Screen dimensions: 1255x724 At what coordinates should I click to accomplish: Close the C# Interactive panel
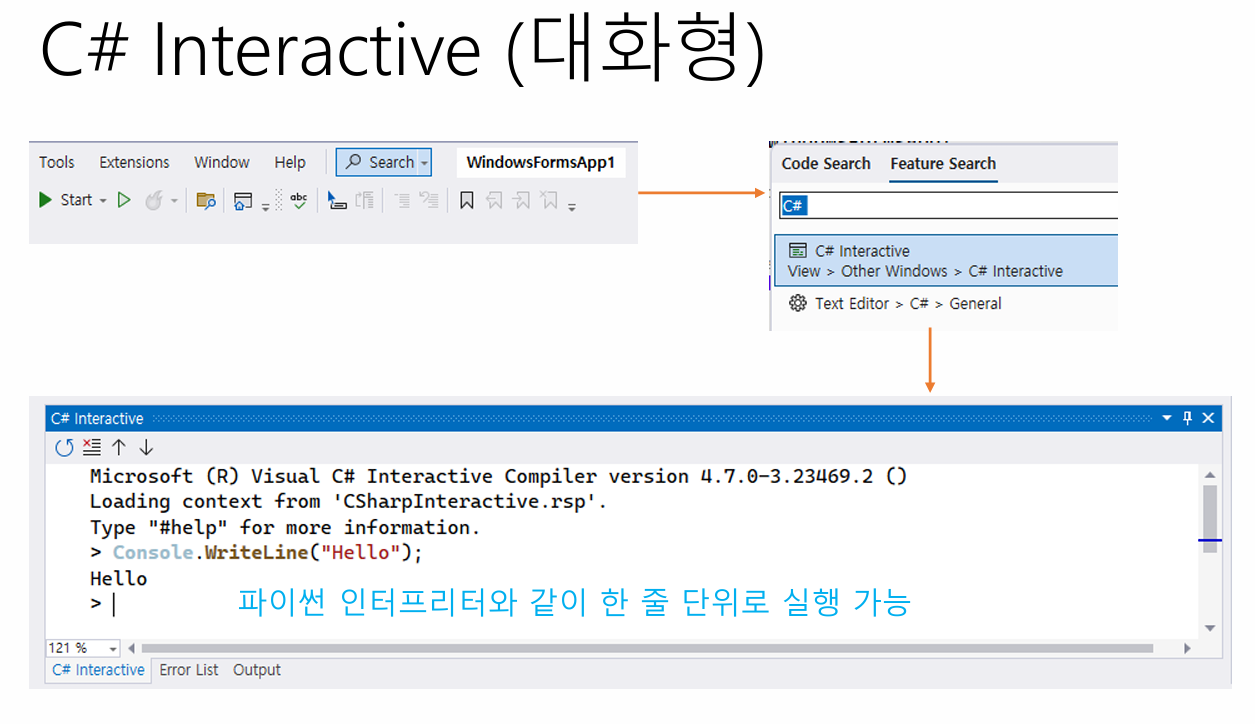pyautogui.click(x=1208, y=419)
